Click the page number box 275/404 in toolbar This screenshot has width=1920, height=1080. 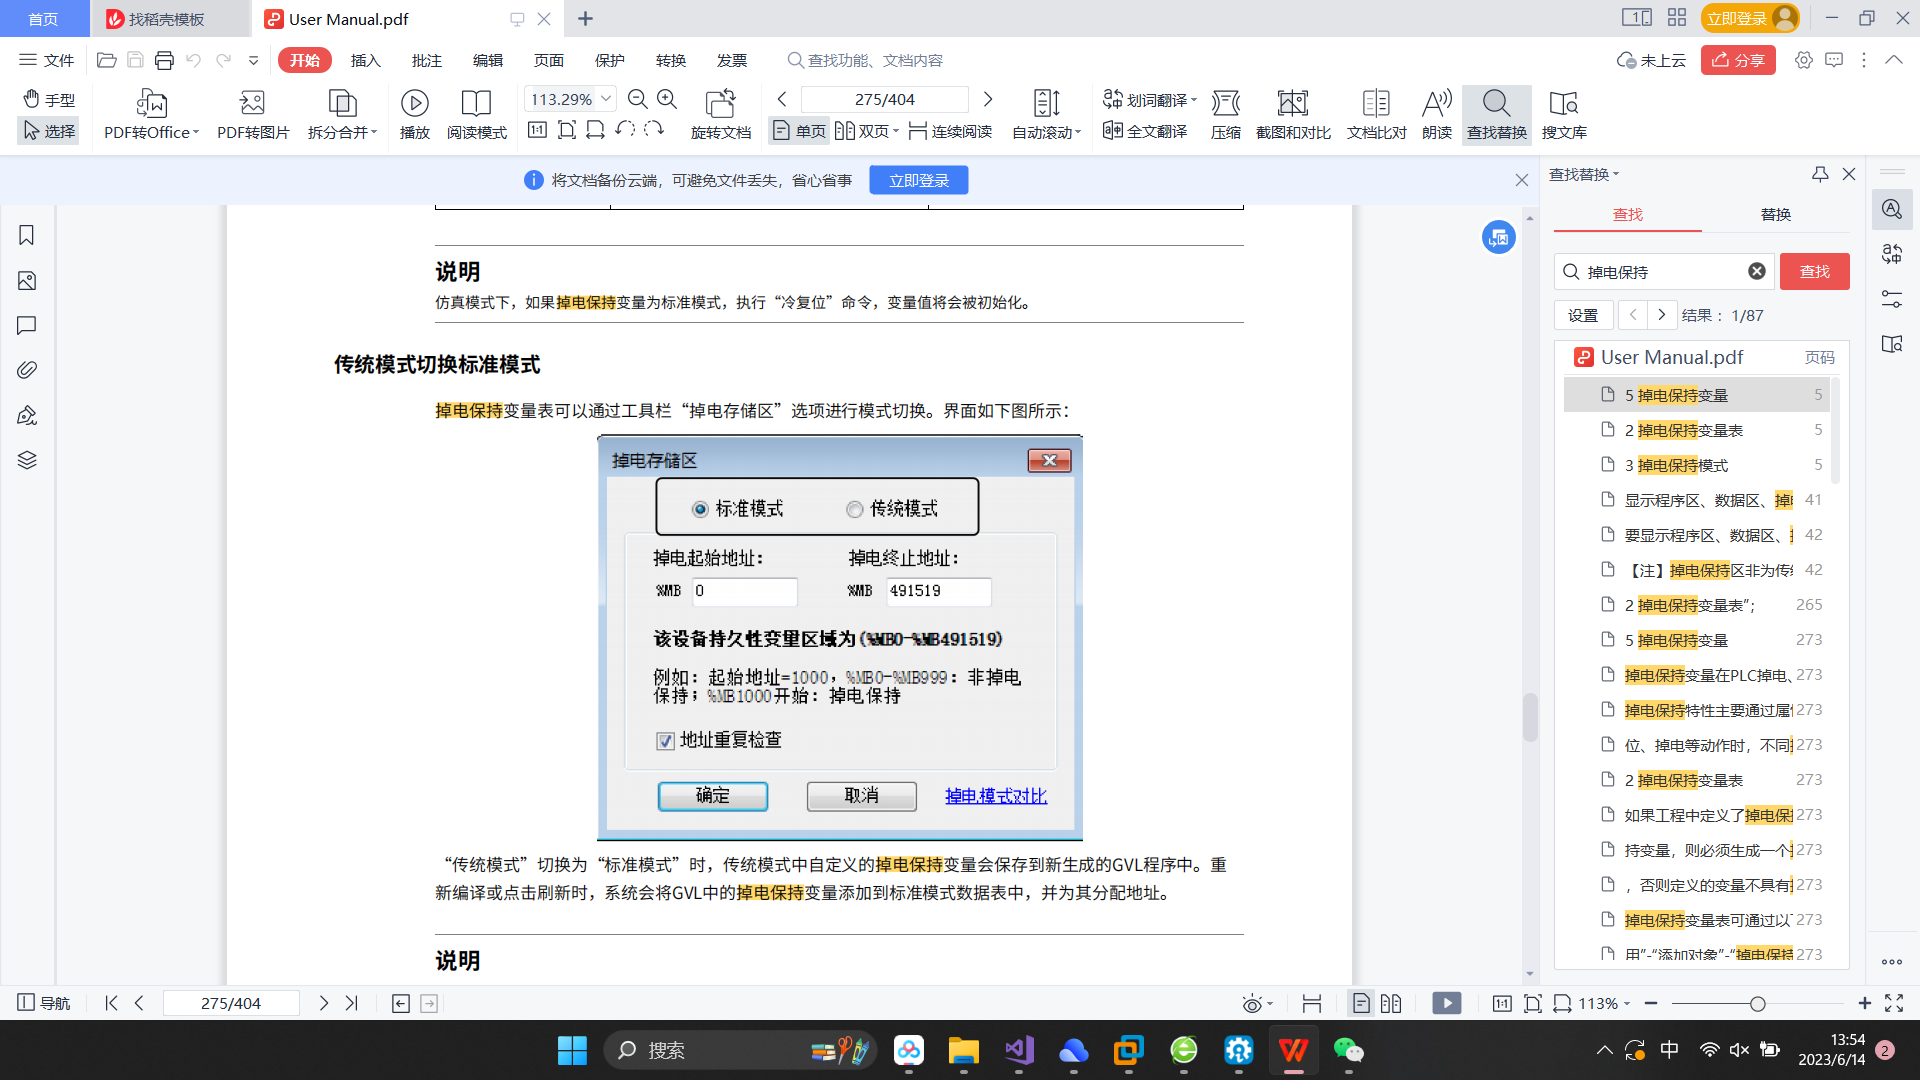tap(884, 99)
